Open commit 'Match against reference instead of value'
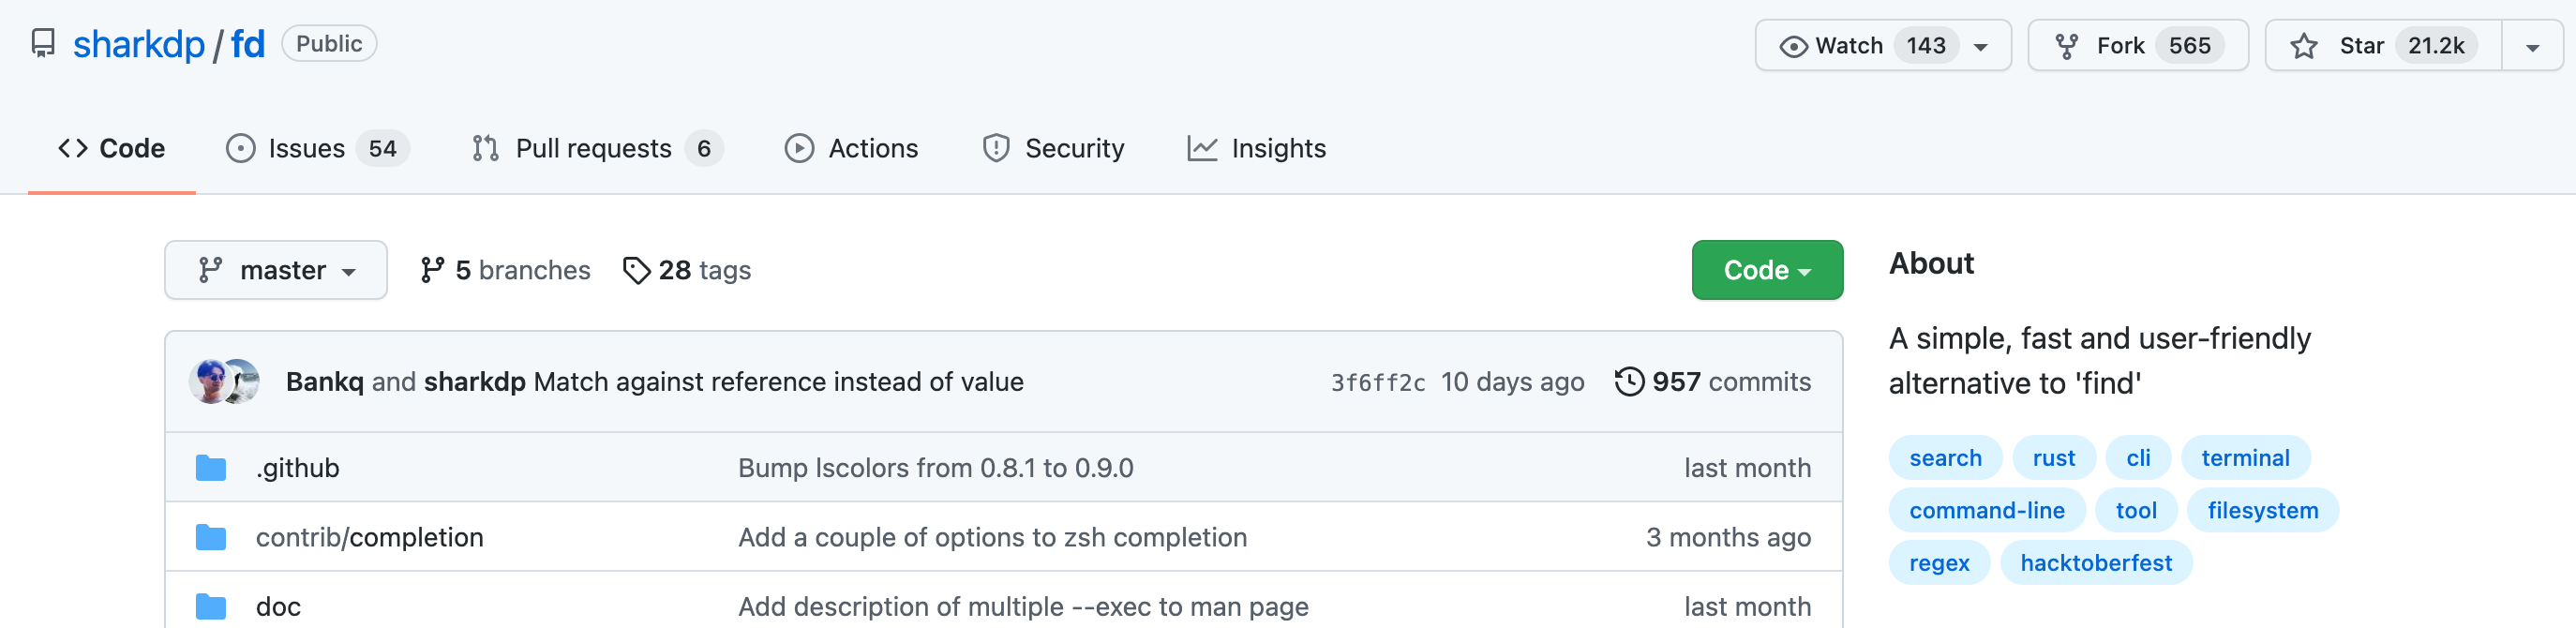Screen dimensions: 2576x628 coord(779,382)
